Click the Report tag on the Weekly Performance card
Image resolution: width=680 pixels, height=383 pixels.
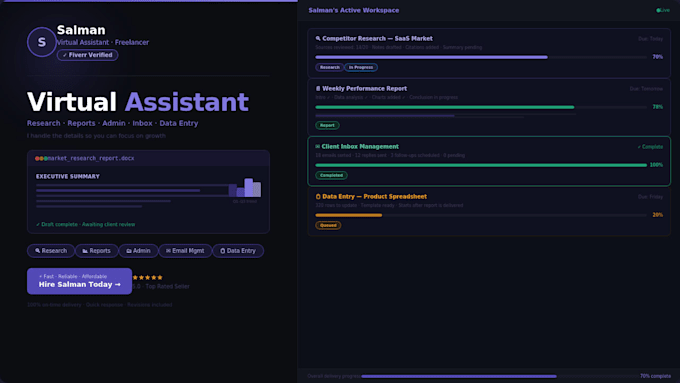click(327, 125)
